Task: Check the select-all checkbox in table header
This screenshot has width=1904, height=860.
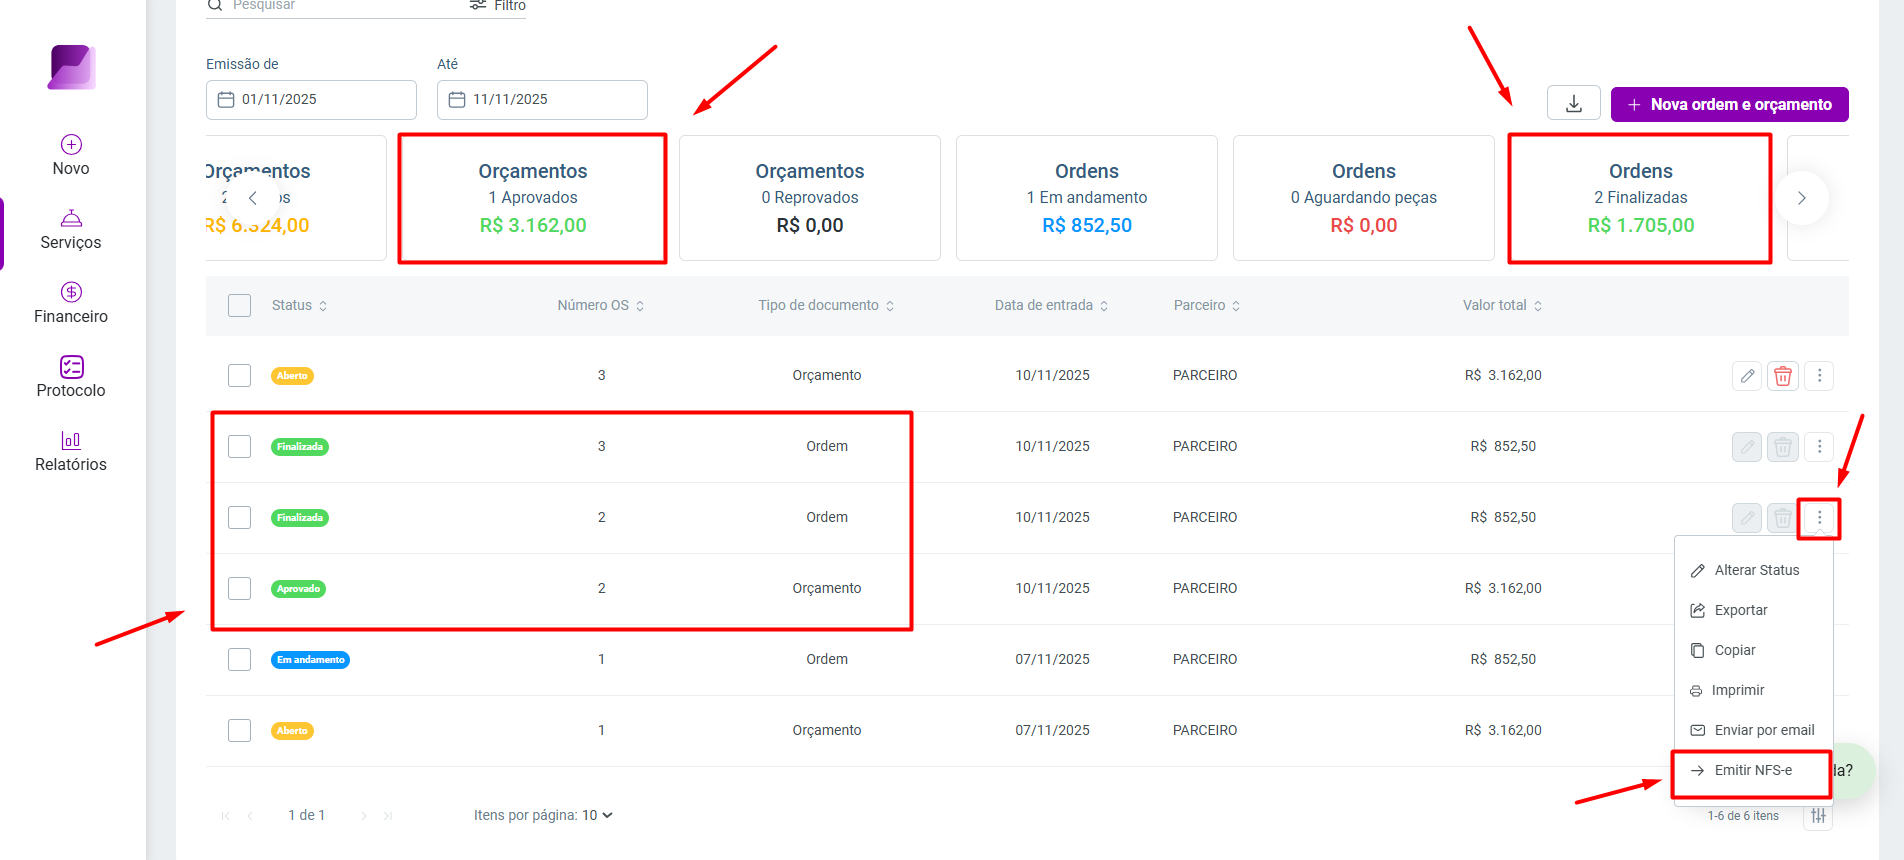Action: coord(239,305)
